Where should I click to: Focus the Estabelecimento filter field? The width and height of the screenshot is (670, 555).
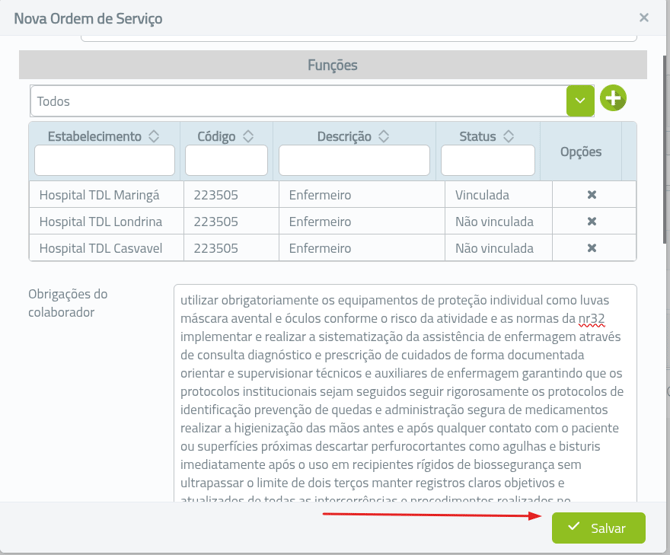105,160
